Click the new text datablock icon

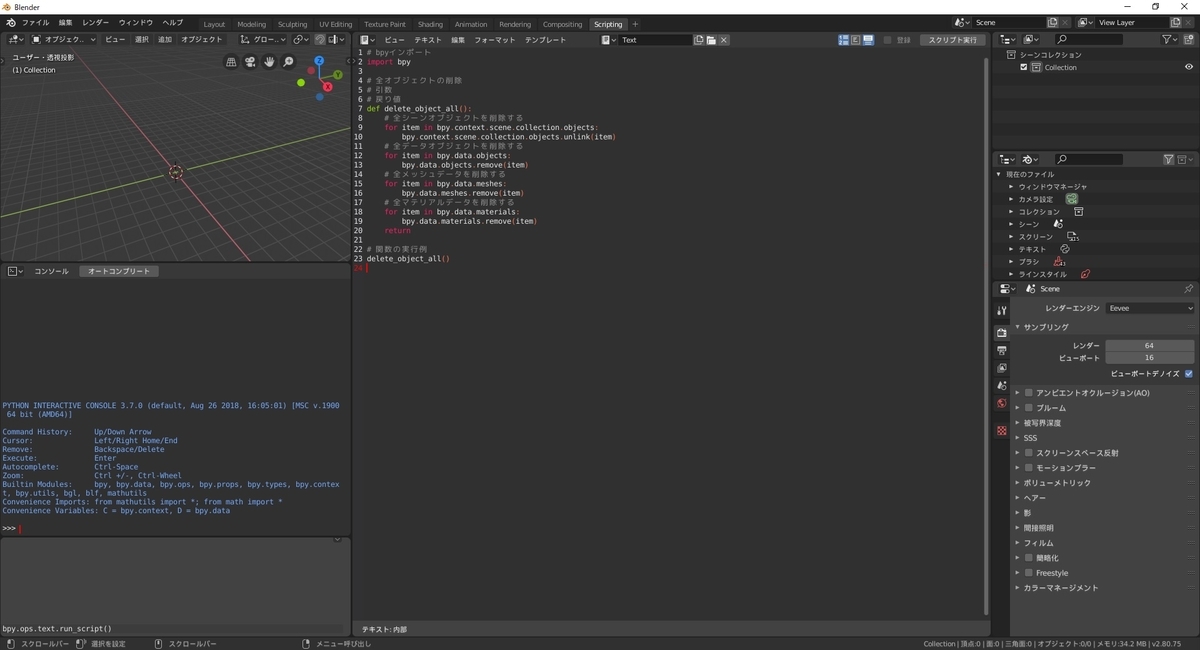(698, 40)
